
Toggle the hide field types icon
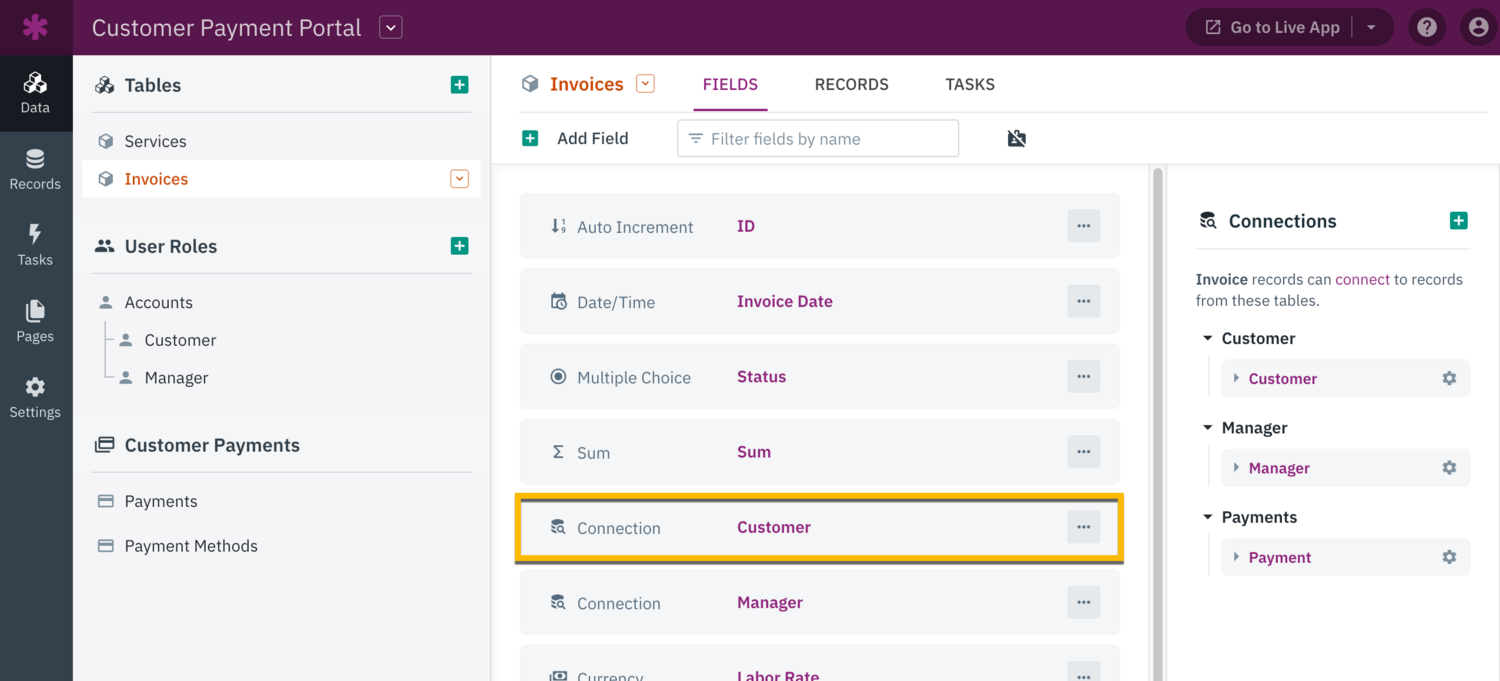(1016, 139)
